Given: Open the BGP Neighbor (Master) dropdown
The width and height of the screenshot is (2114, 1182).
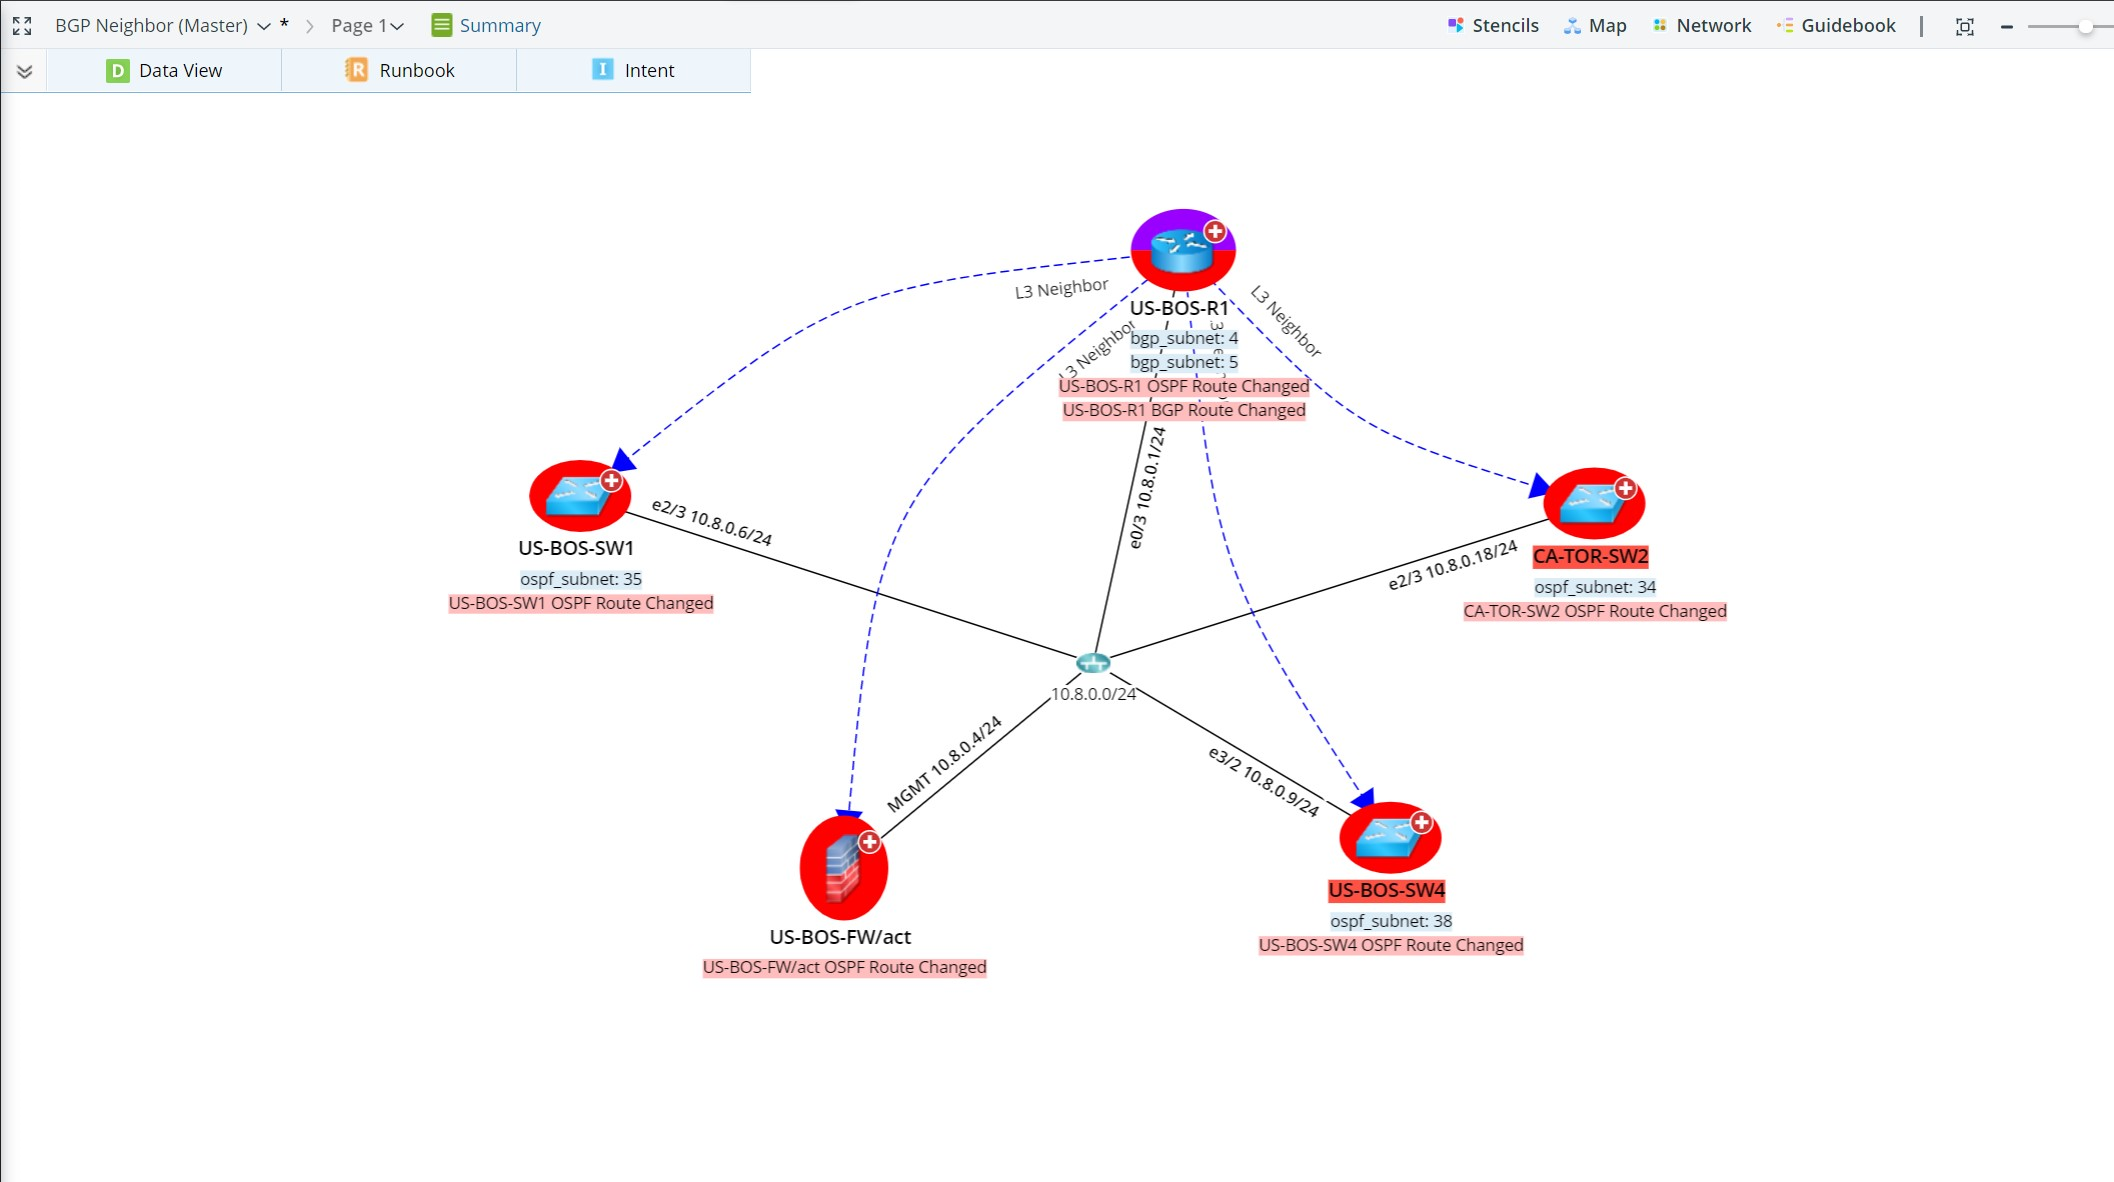Looking at the screenshot, I should point(263,26).
